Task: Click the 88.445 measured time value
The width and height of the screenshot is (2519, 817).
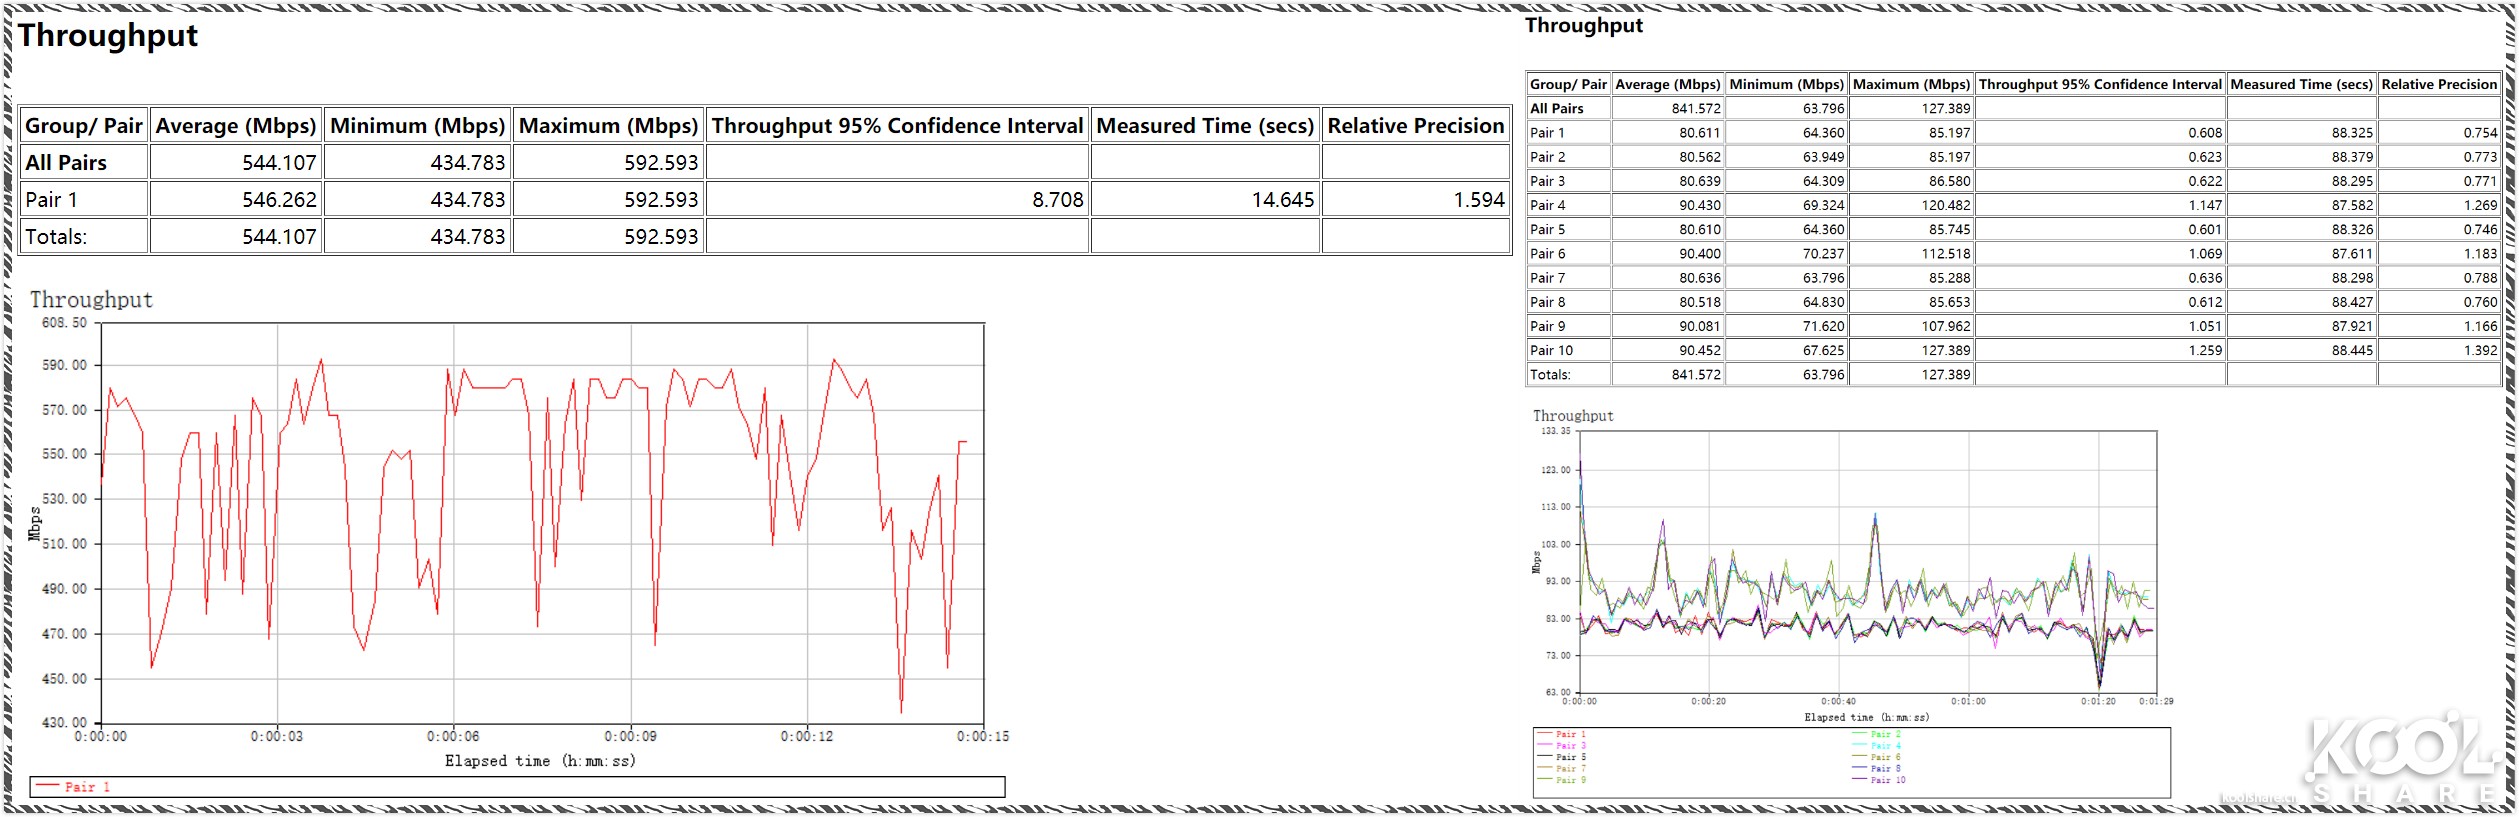Action: (x=2352, y=350)
